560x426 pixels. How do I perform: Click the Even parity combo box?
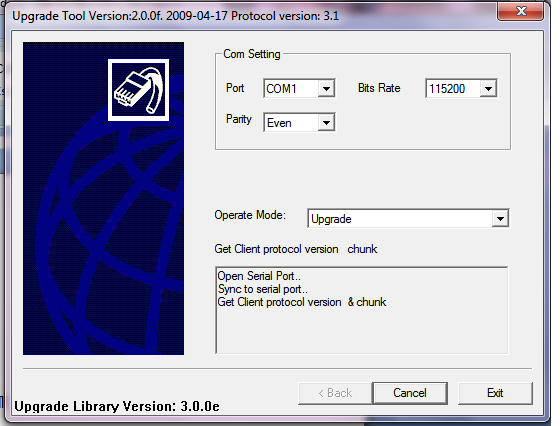coord(299,122)
